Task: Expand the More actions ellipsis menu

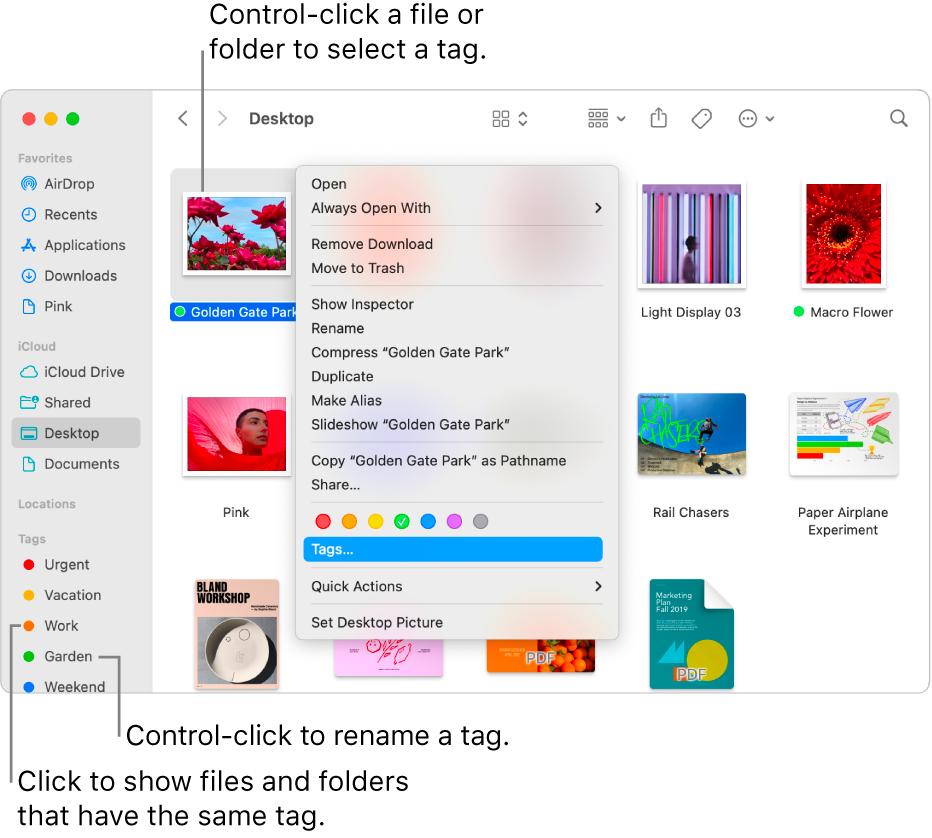Action: (756, 118)
